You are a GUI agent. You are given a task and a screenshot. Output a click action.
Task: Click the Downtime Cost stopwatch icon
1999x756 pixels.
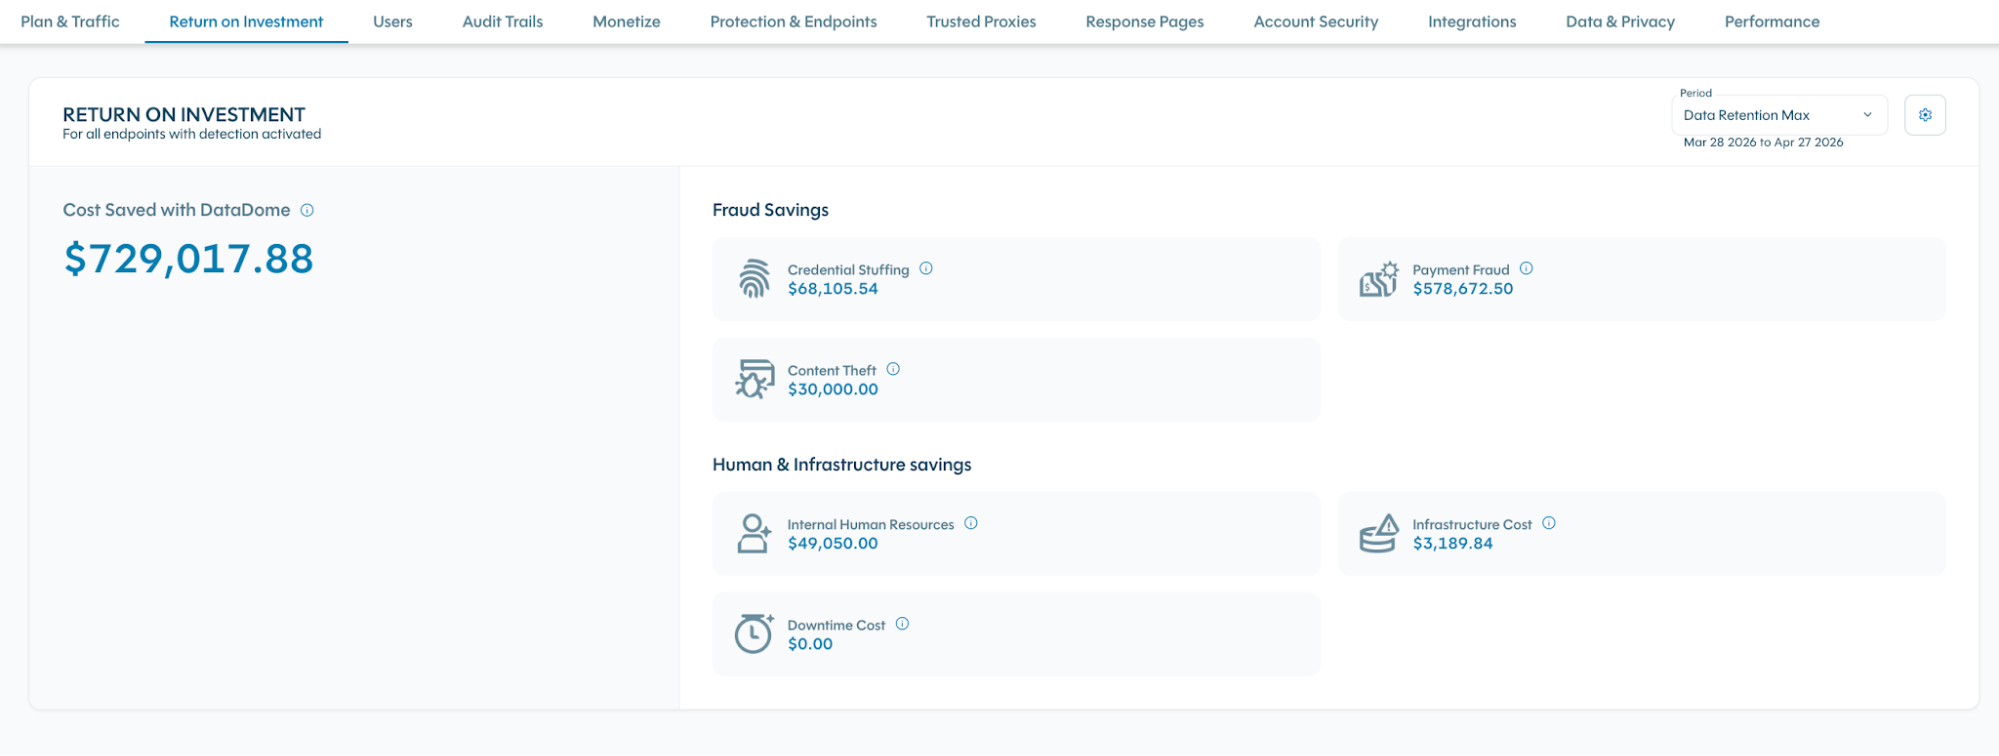click(754, 633)
